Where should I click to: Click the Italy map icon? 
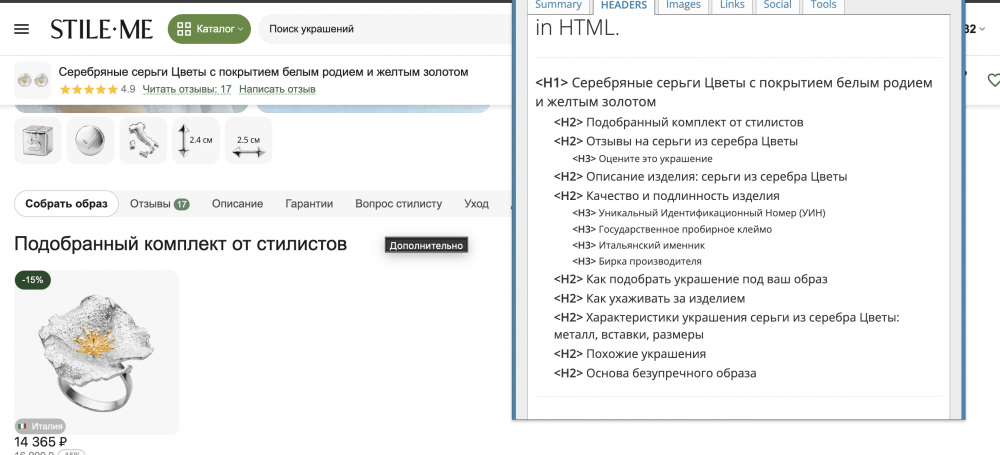point(143,140)
